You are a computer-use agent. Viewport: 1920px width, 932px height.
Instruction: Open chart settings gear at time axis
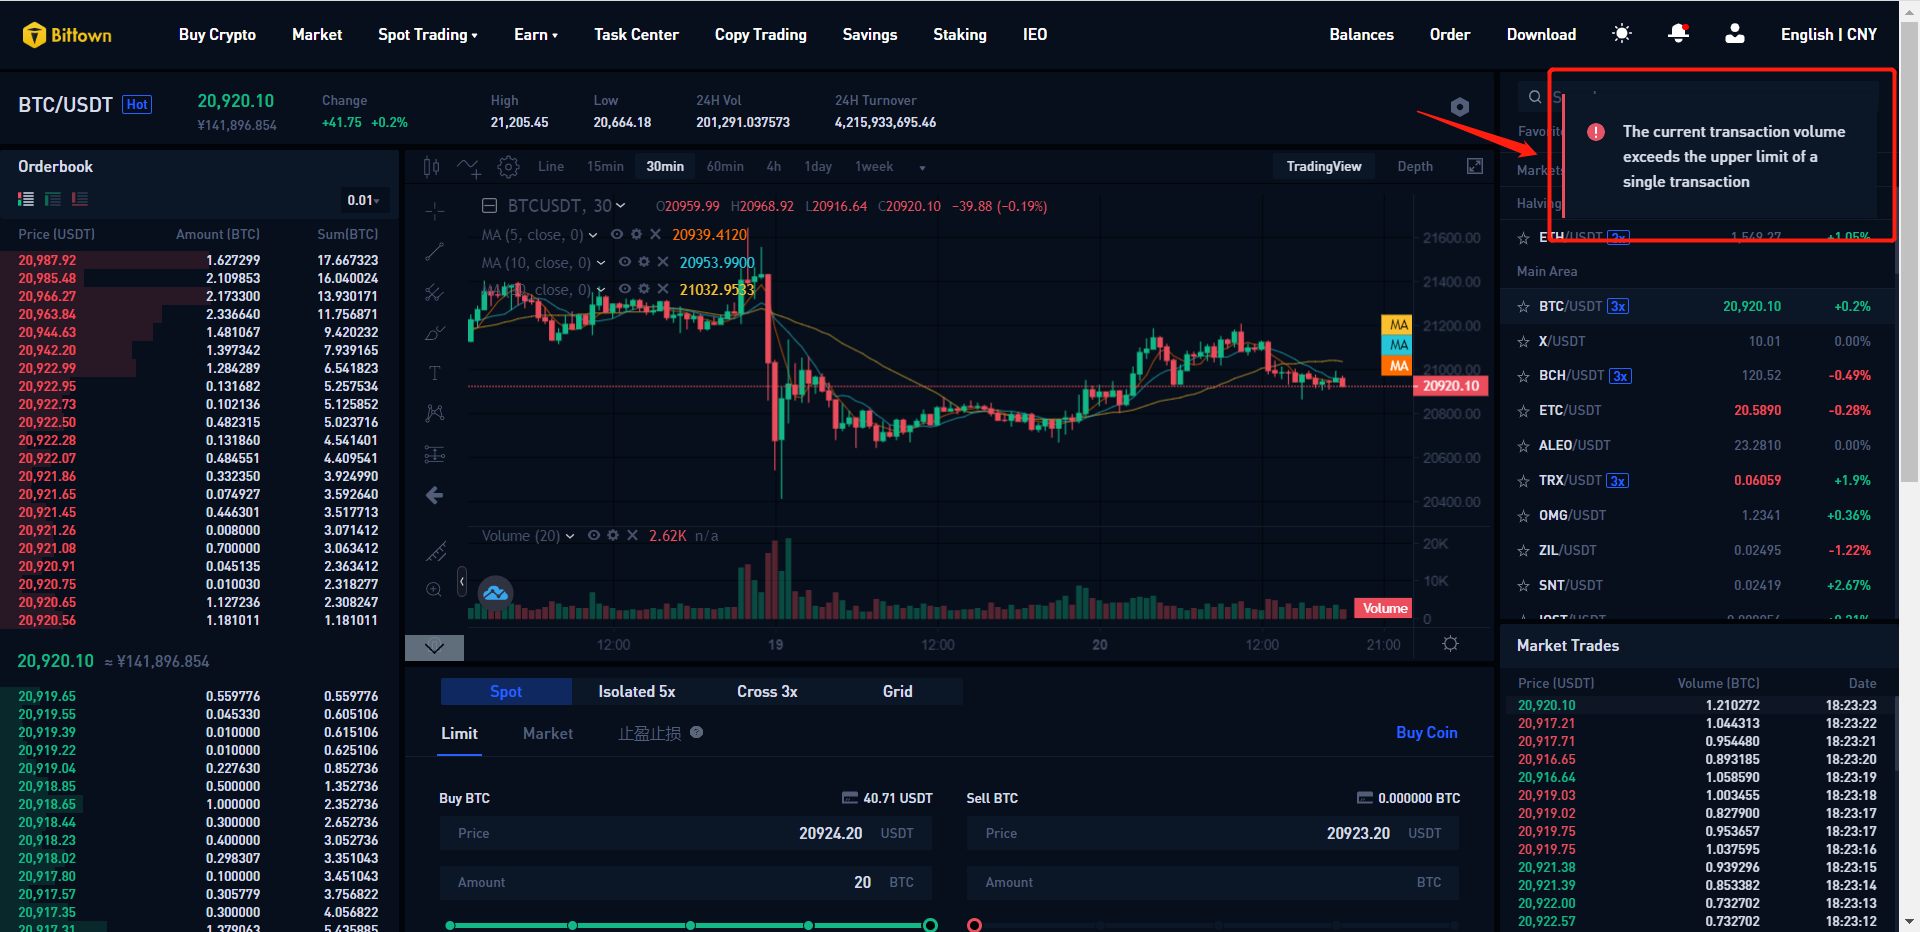pyautogui.click(x=1450, y=644)
